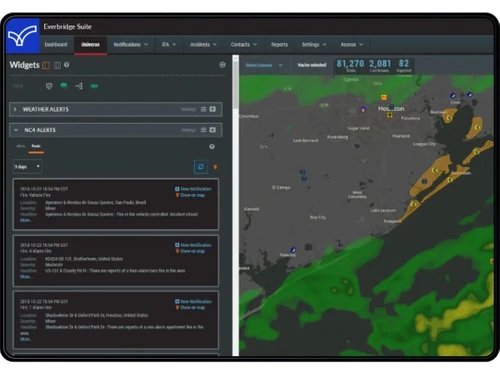Show the 4 Alarm Fire on map
The width and height of the screenshot is (500, 375).
[190, 251]
